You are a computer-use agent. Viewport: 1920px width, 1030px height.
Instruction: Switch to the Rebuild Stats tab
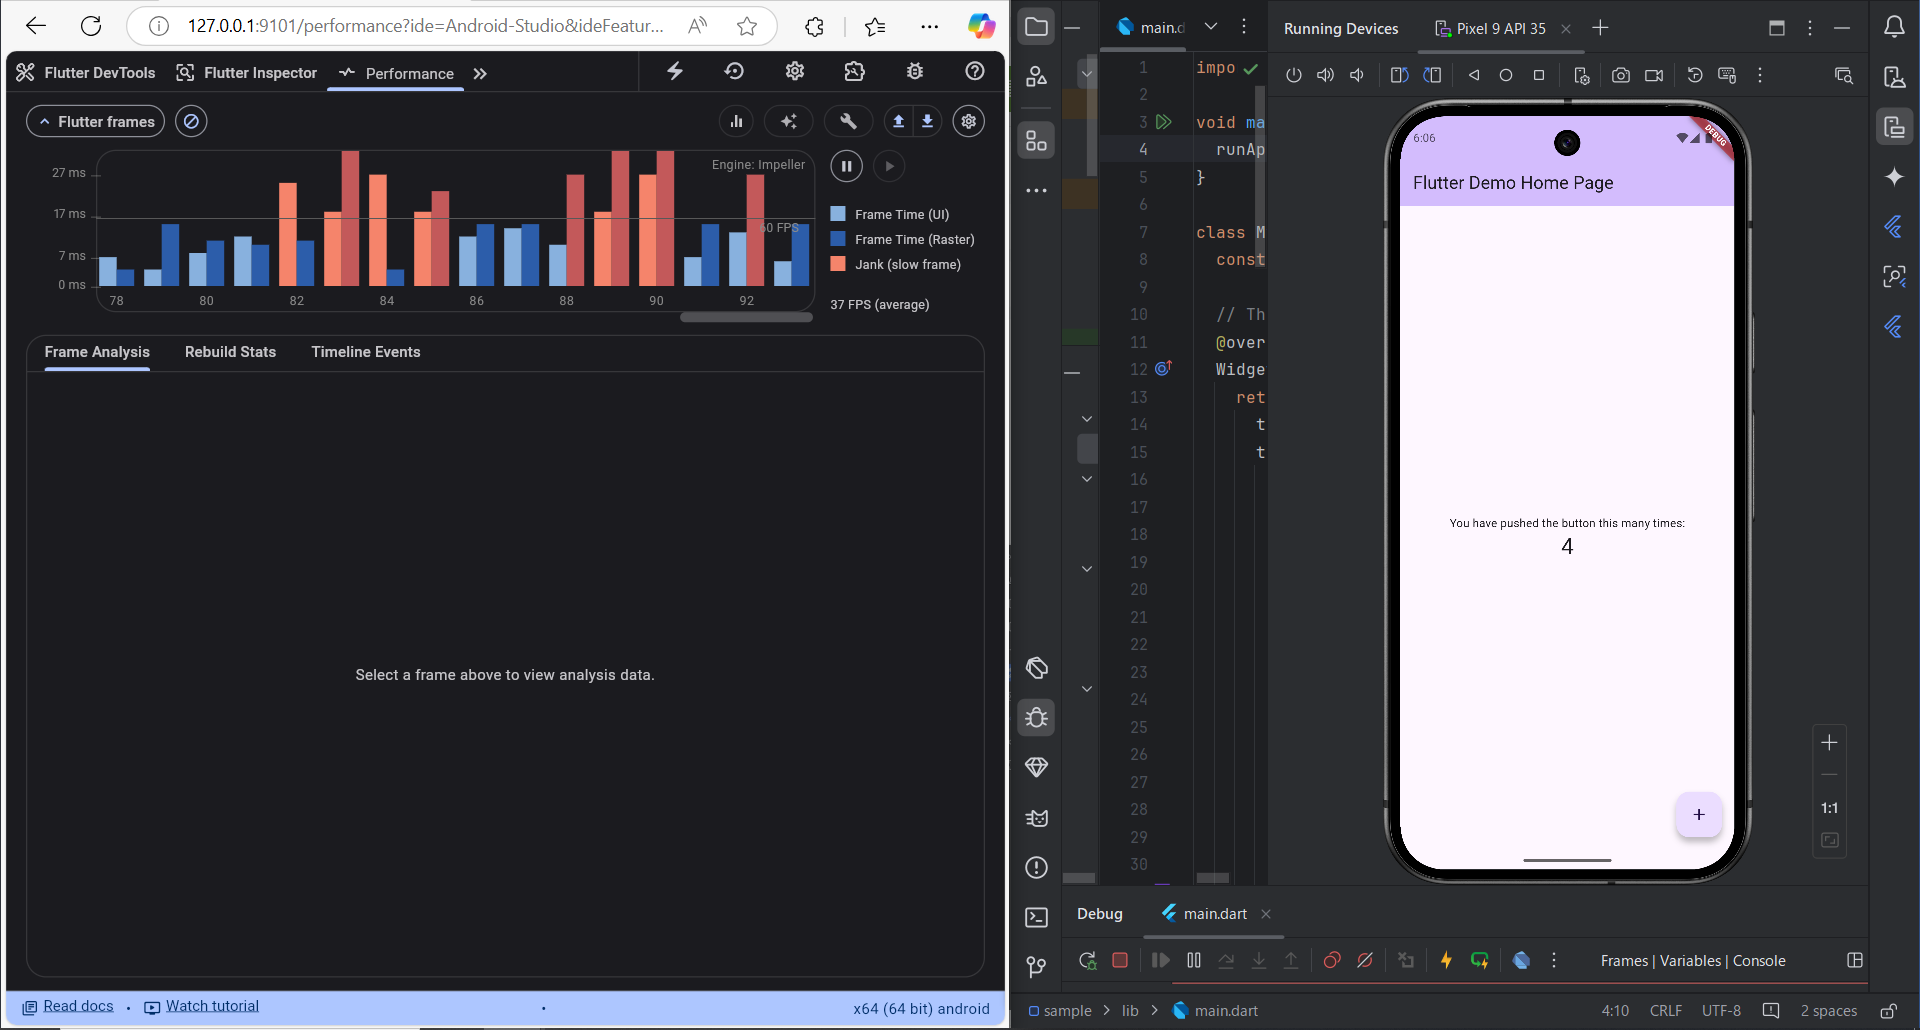(230, 352)
